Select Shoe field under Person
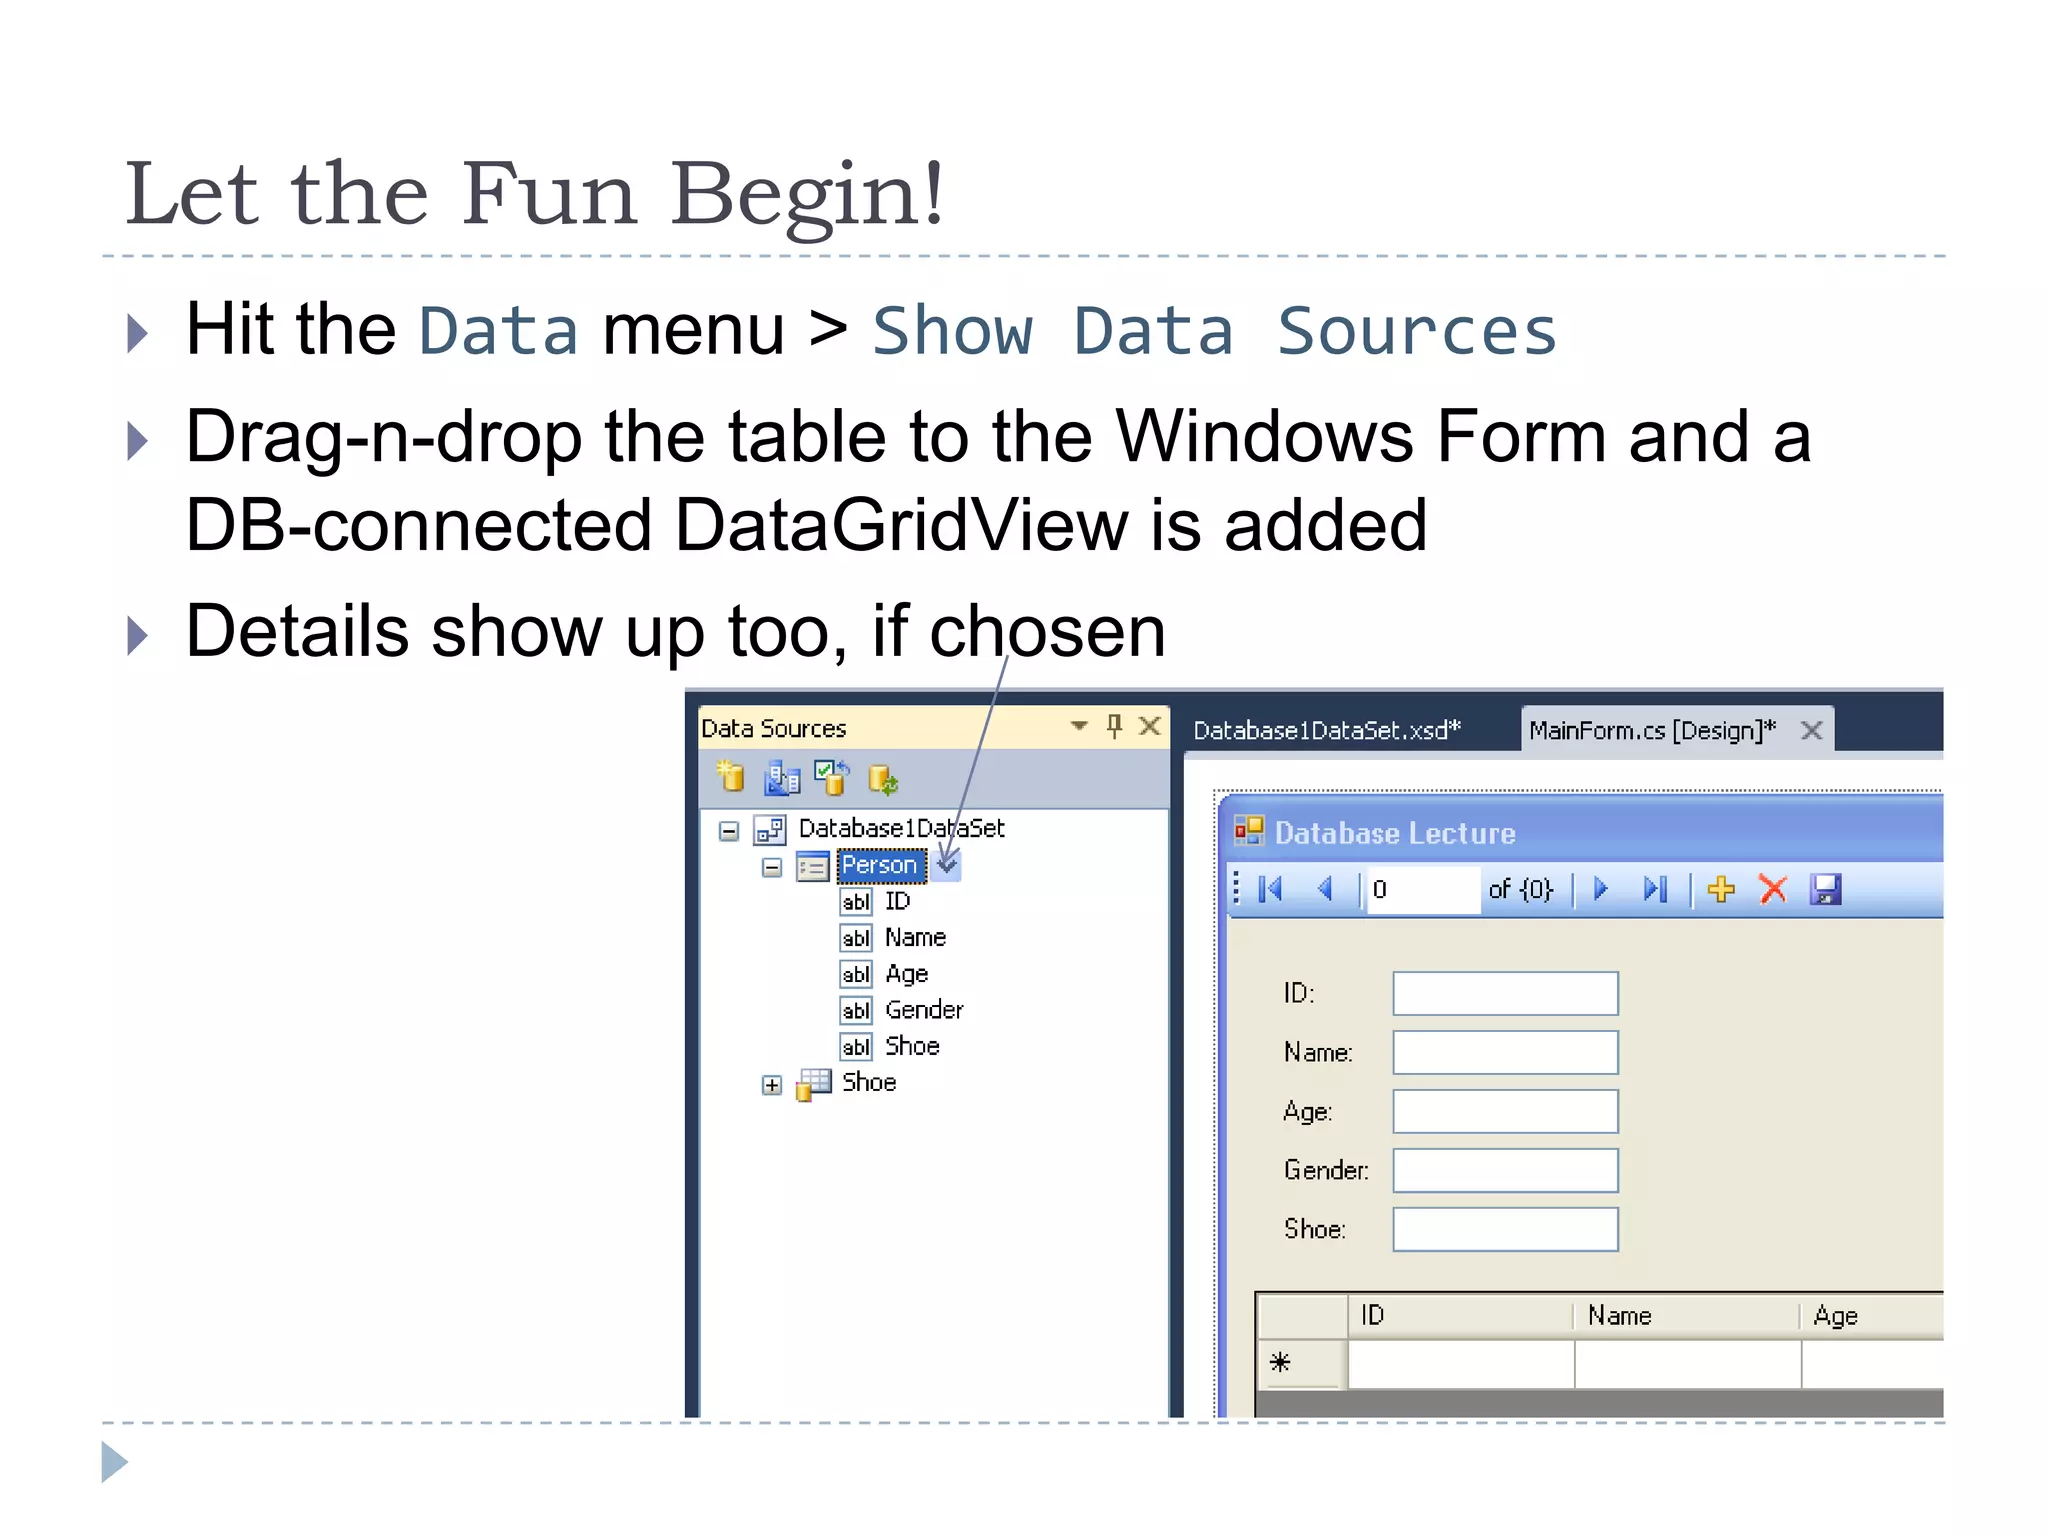Image resolution: width=2048 pixels, height=1536 pixels. 912,1046
